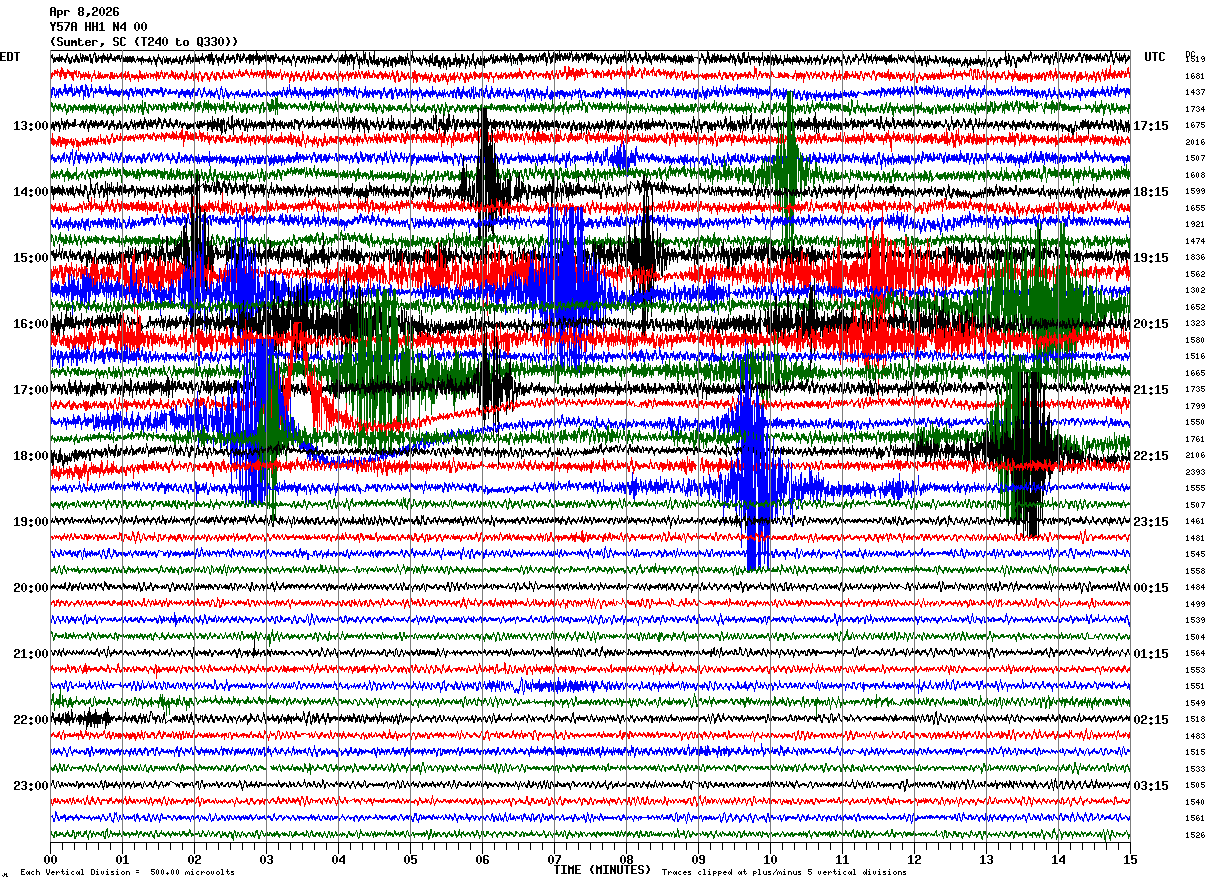The image size is (1210, 886).
Task: Click the '03' minute axis tick label
Action: (266, 859)
